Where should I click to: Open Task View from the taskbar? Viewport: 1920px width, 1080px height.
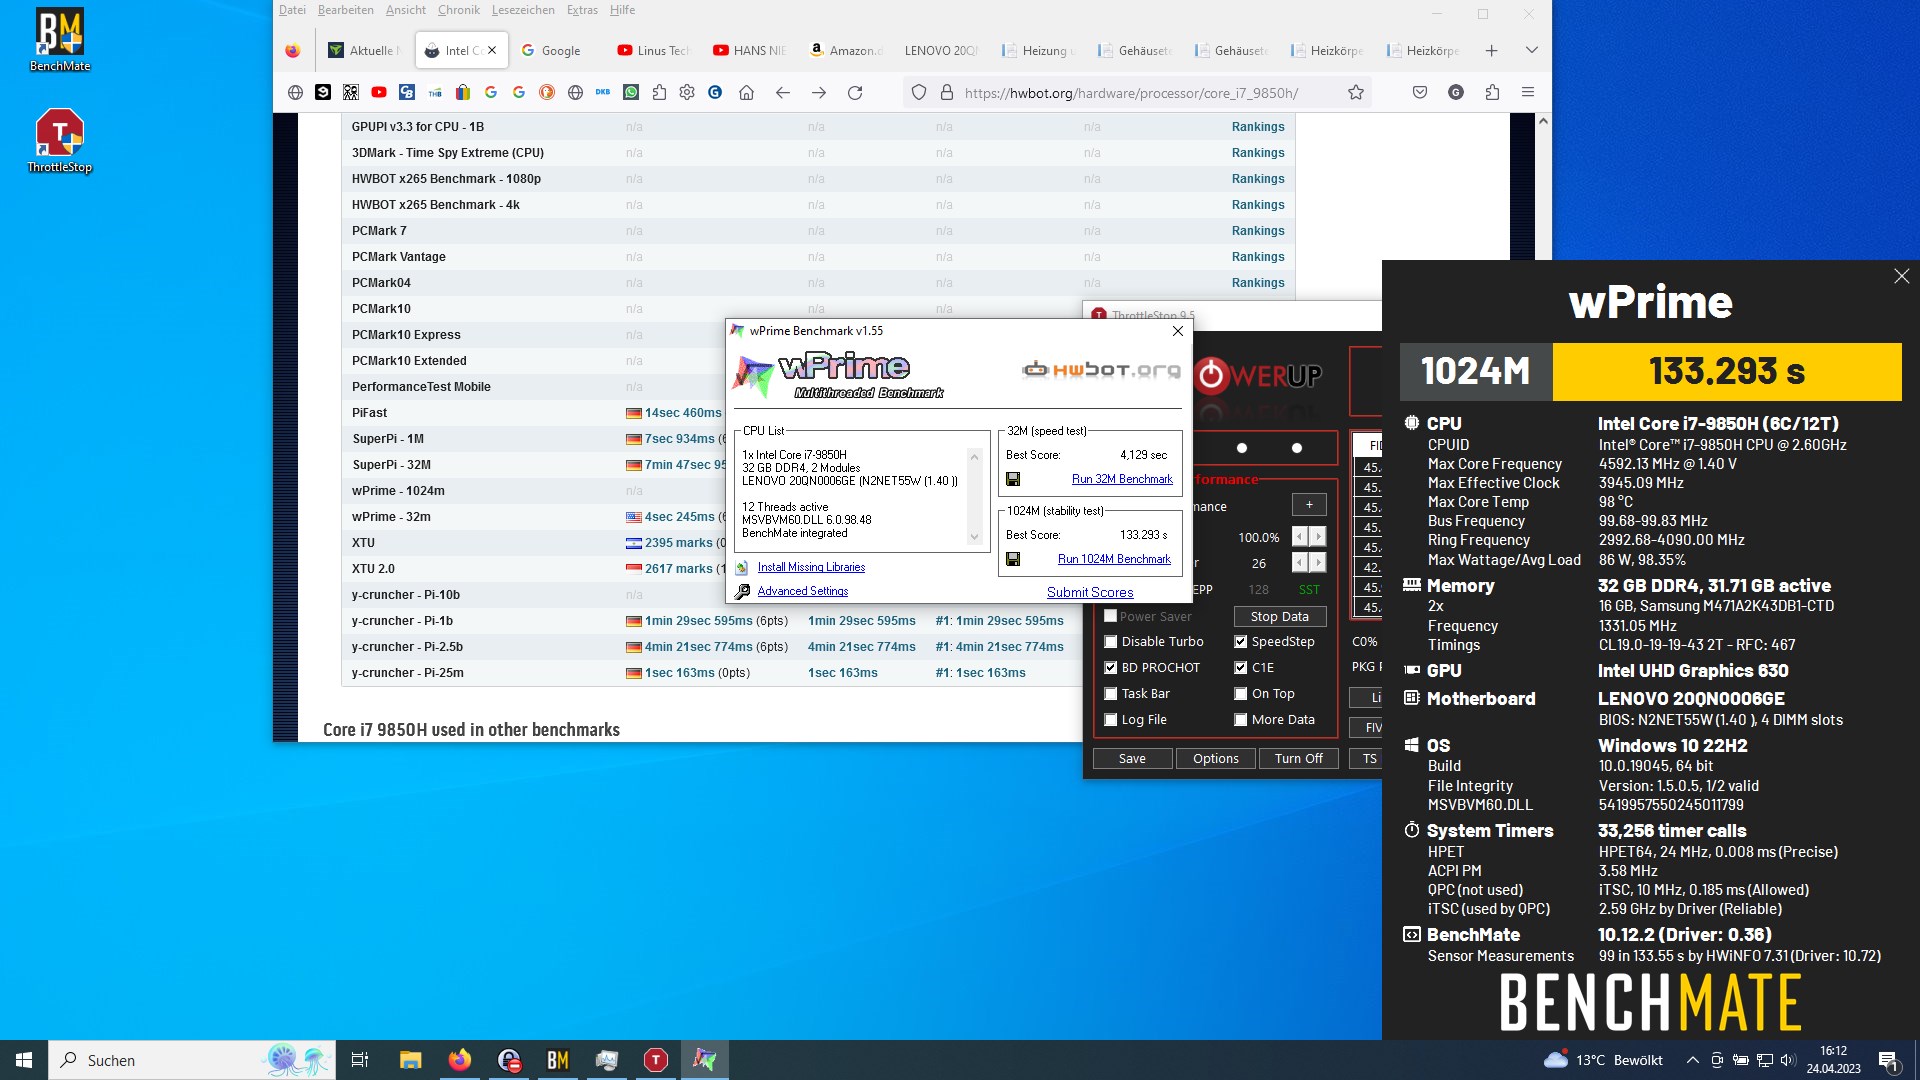tap(360, 1060)
